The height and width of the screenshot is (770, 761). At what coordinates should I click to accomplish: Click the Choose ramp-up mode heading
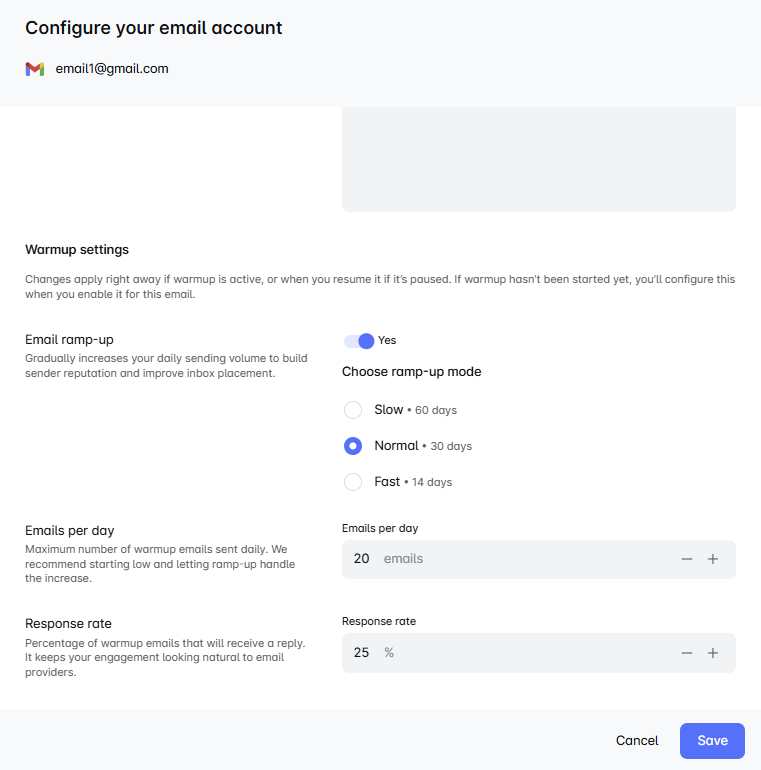411,372
